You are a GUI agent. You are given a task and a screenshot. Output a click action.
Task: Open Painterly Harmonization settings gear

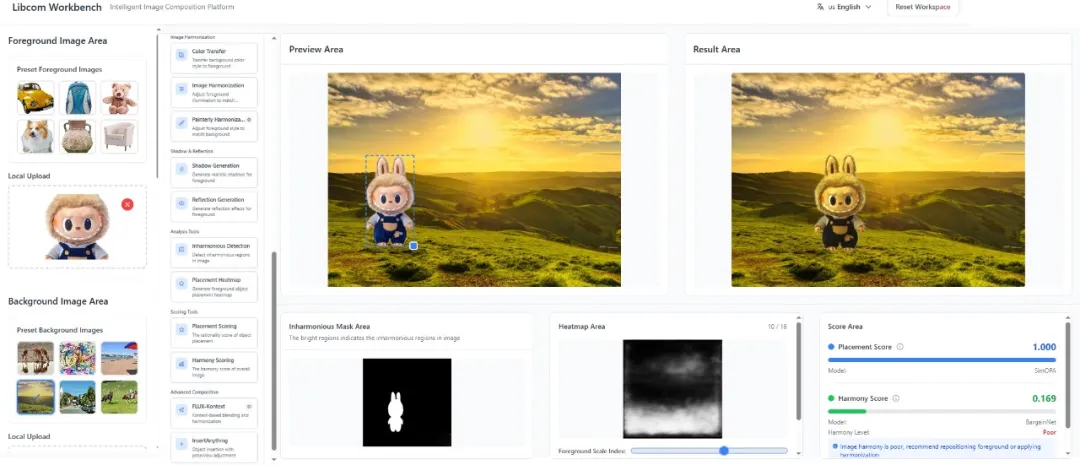249,119
